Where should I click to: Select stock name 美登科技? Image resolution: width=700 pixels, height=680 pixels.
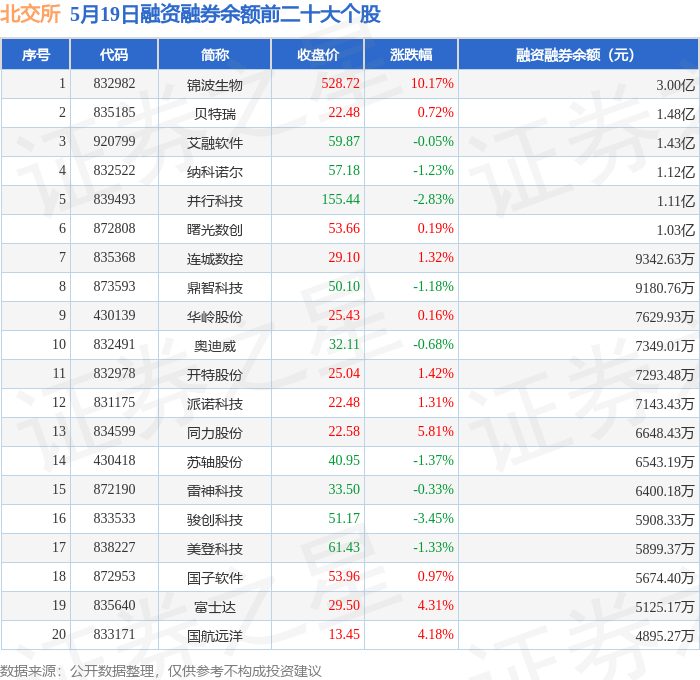tap(215, 549)
